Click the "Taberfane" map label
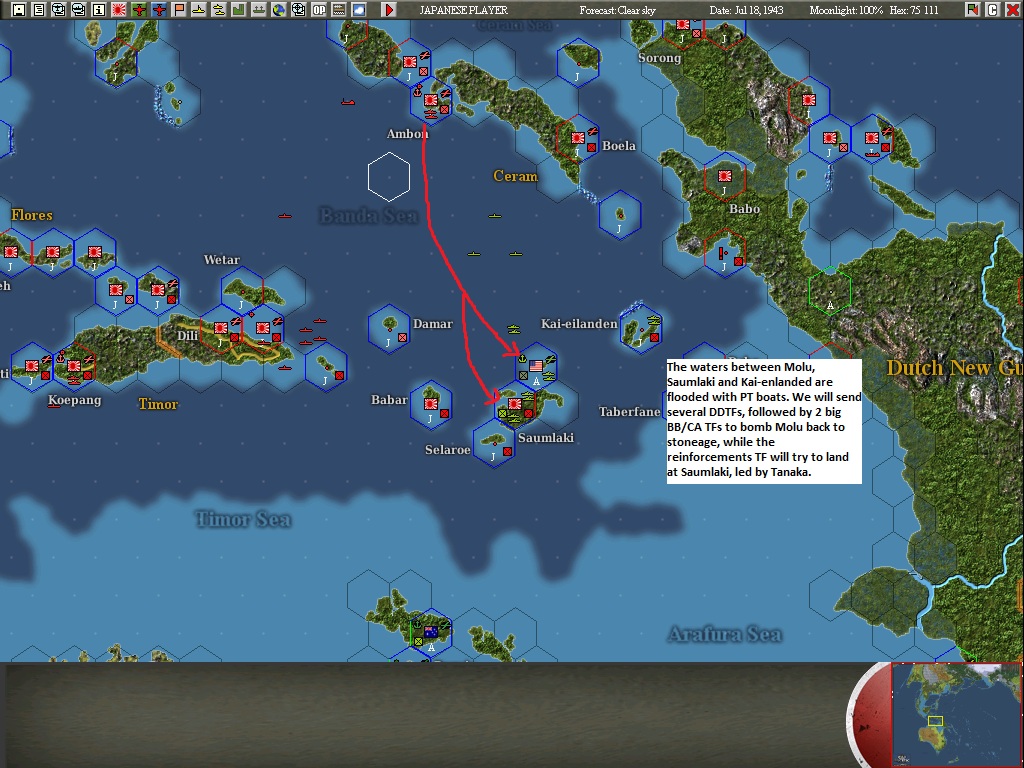This screenshot has width=1024, height=768. (630, 411)
